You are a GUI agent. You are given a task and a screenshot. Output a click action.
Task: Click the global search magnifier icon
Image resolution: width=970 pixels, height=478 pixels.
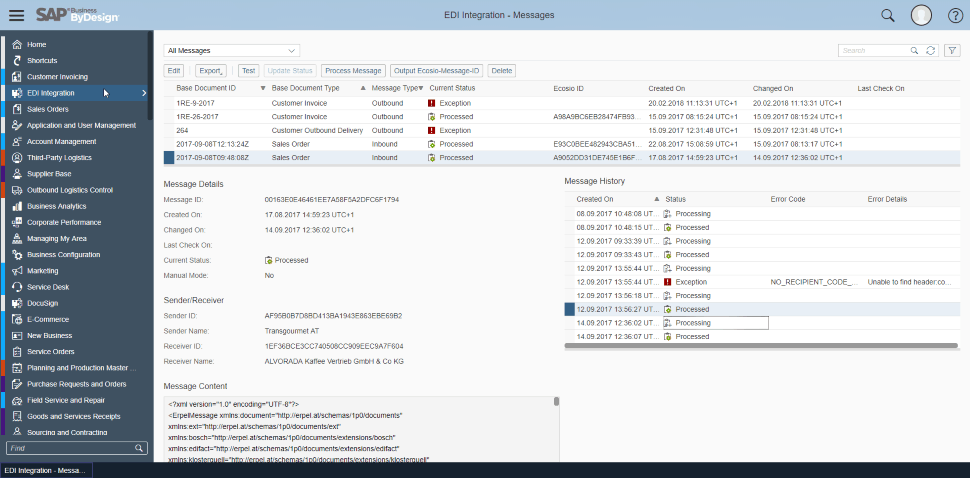point(887,15)
